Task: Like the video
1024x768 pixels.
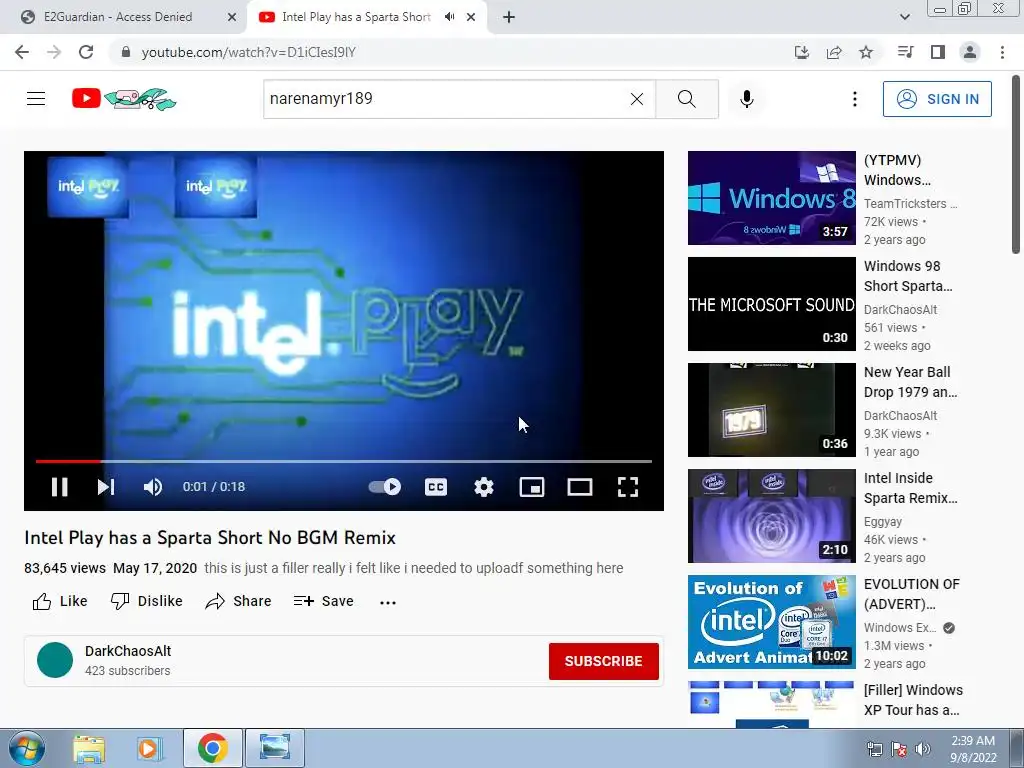Action: [x=60, y=601]
